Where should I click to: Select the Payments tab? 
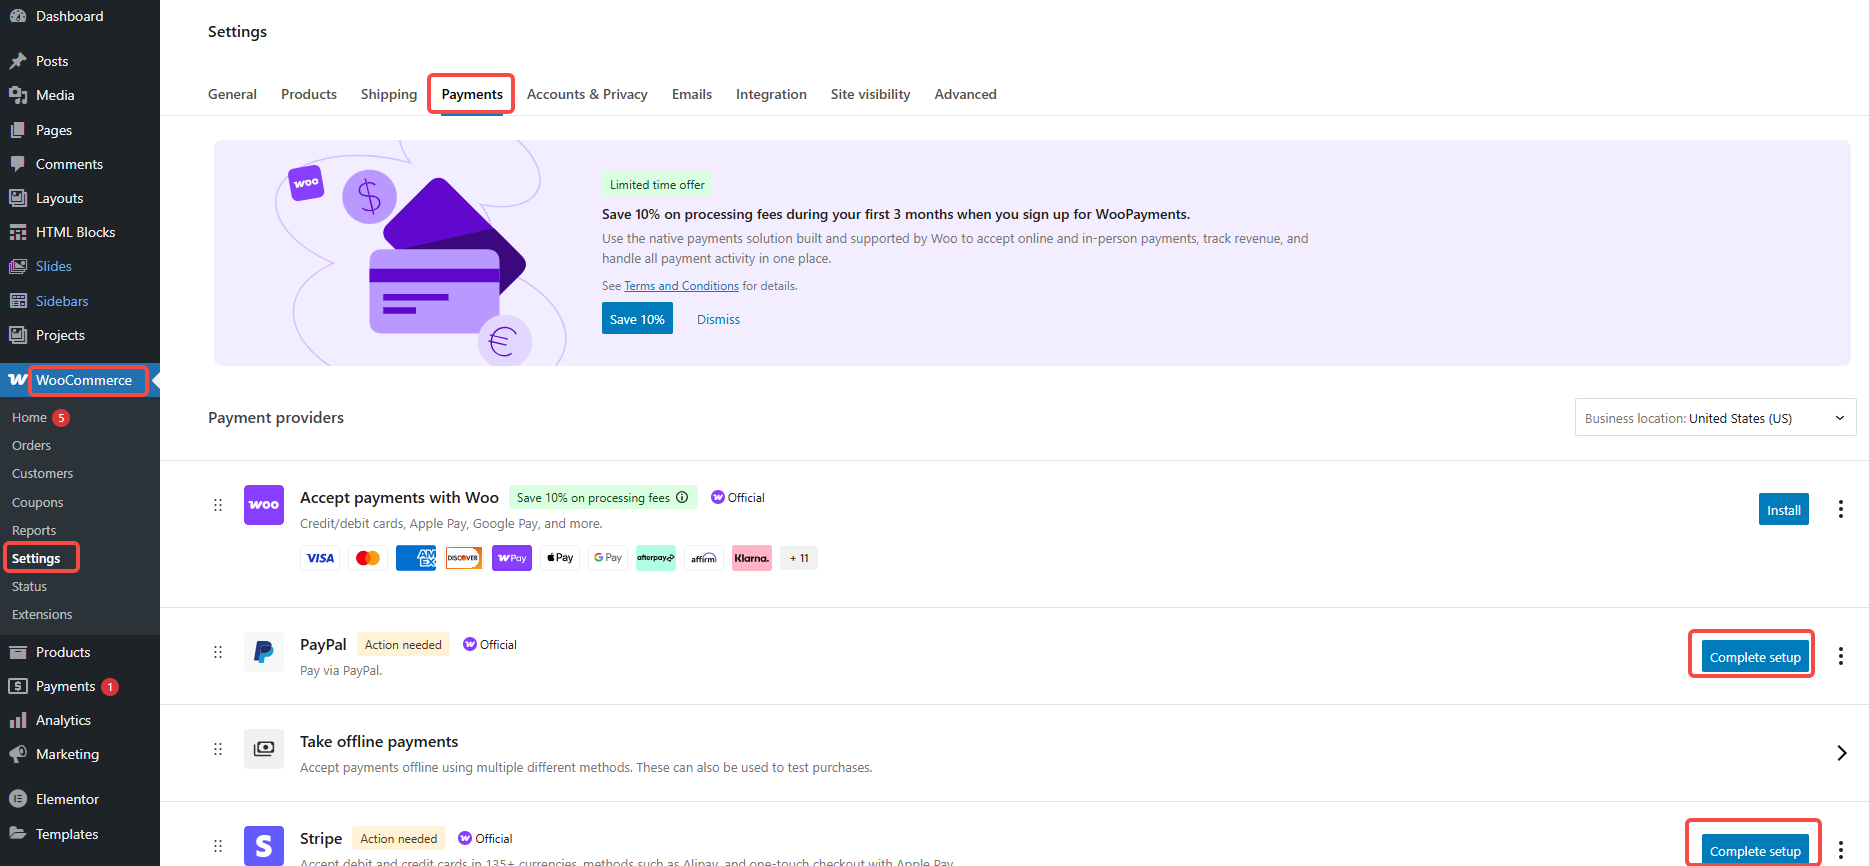pyautogui.click(x=472, y=94)
